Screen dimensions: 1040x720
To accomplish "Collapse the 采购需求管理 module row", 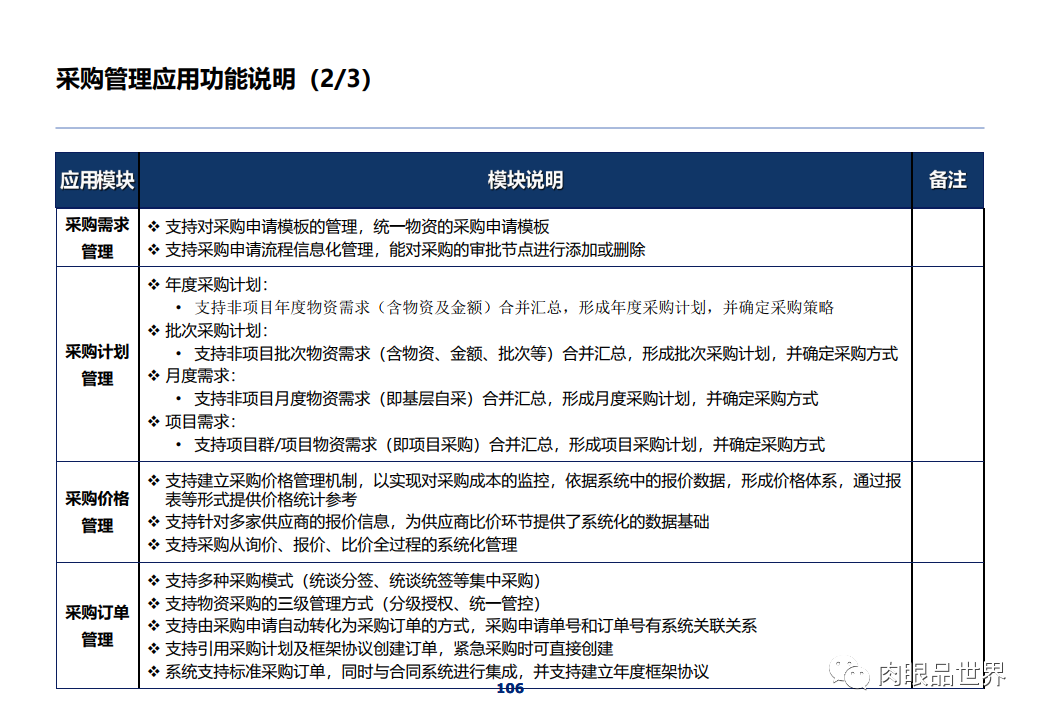I will pos(97,238).
